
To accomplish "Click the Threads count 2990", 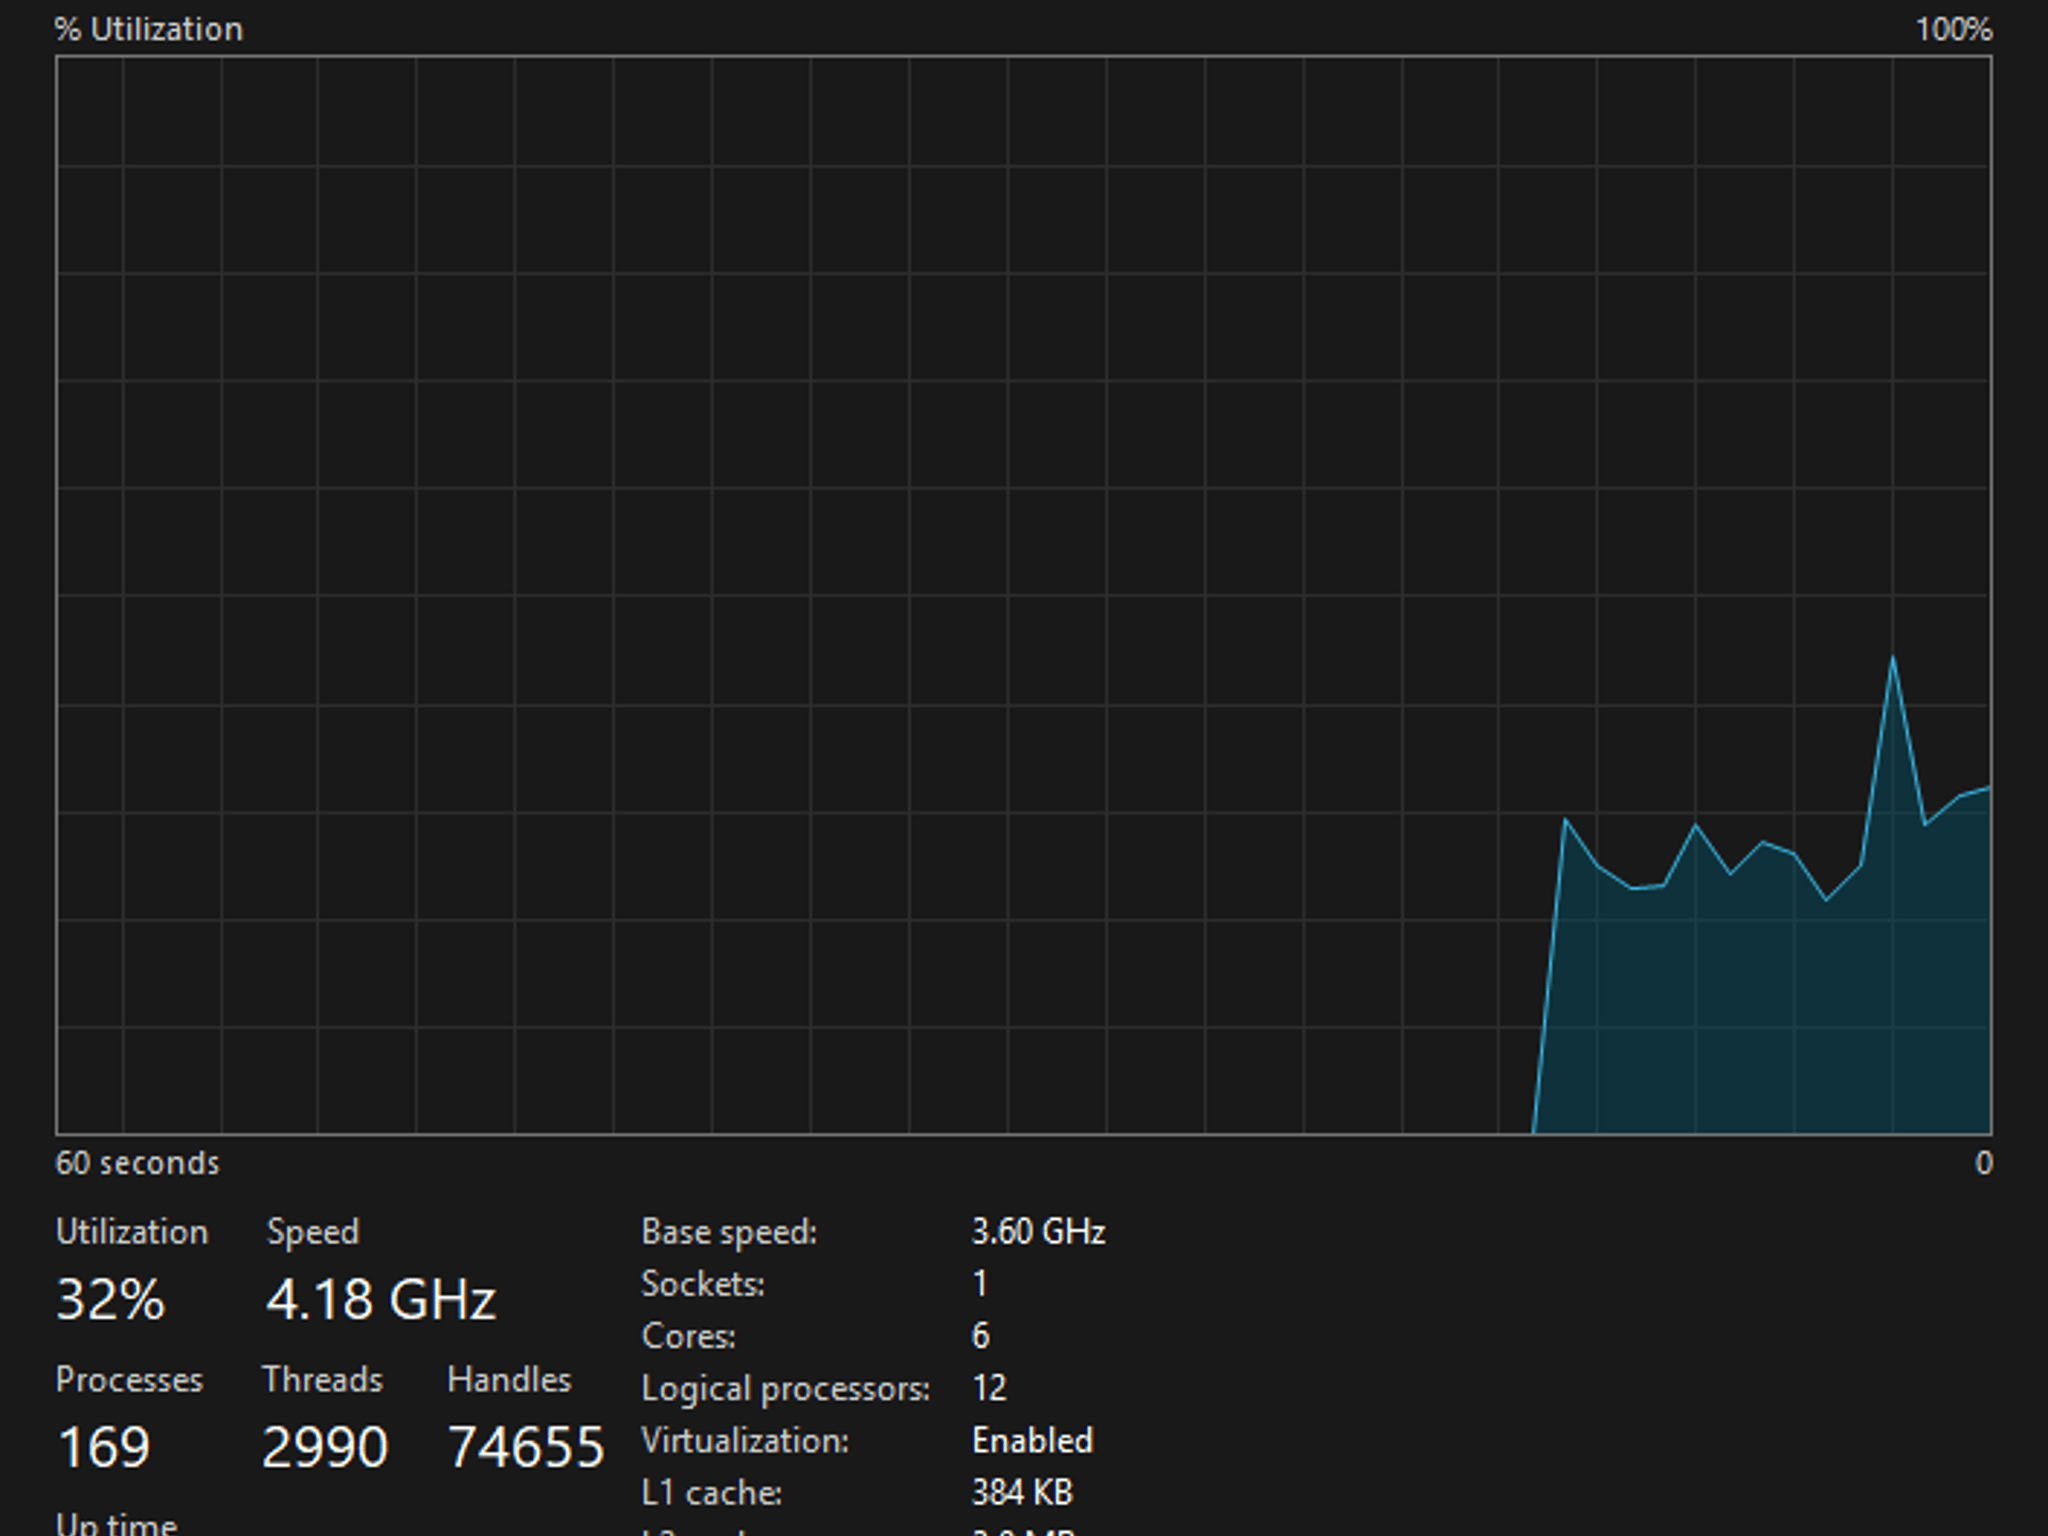I will [325, 1447].
